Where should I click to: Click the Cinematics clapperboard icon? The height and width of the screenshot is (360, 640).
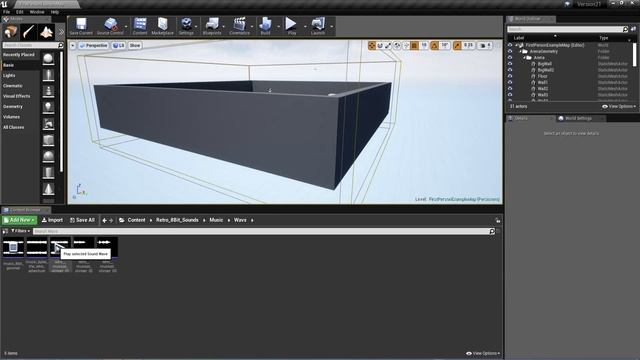coord(239,26)
